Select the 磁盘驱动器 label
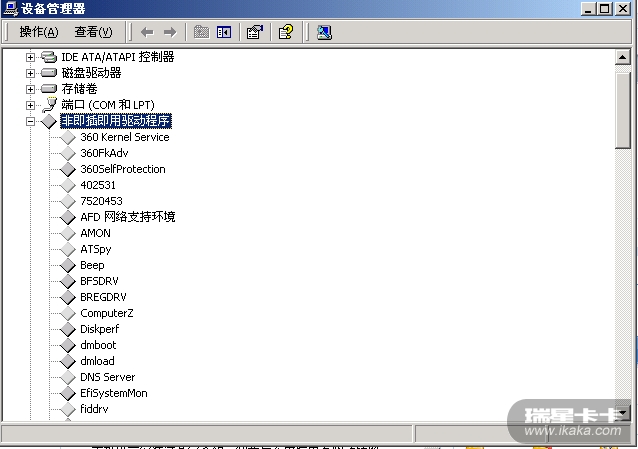The height and width of the screenshot is (449, 638). point(91,73)
